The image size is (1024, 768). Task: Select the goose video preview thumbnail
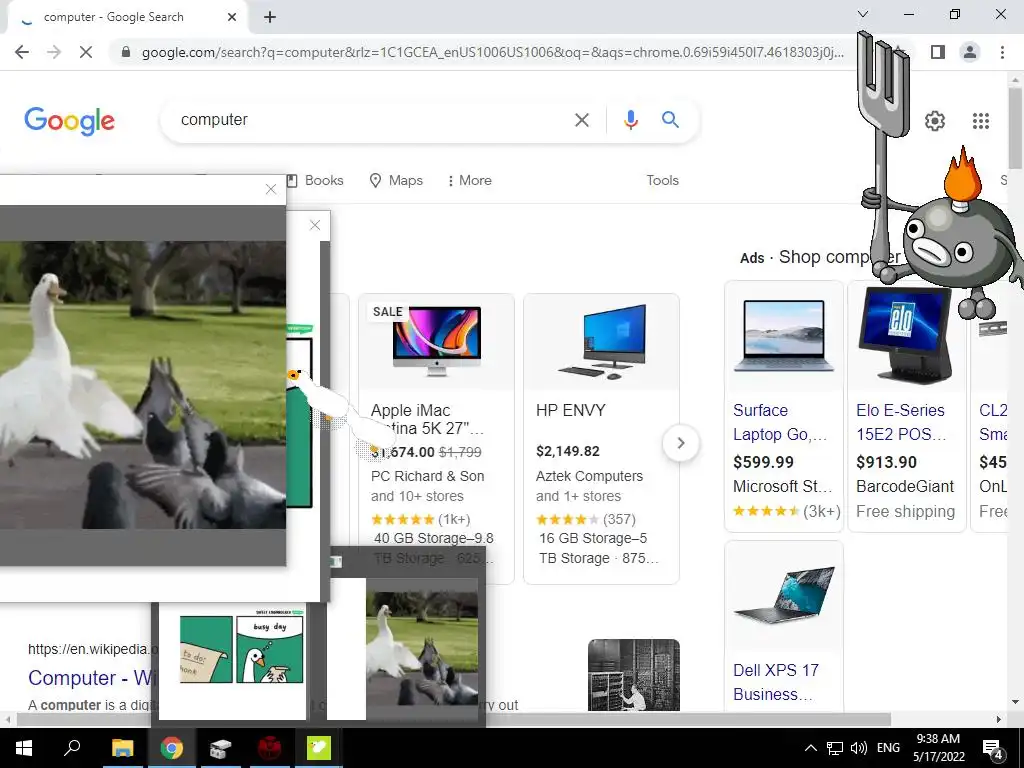pos(402,650)
